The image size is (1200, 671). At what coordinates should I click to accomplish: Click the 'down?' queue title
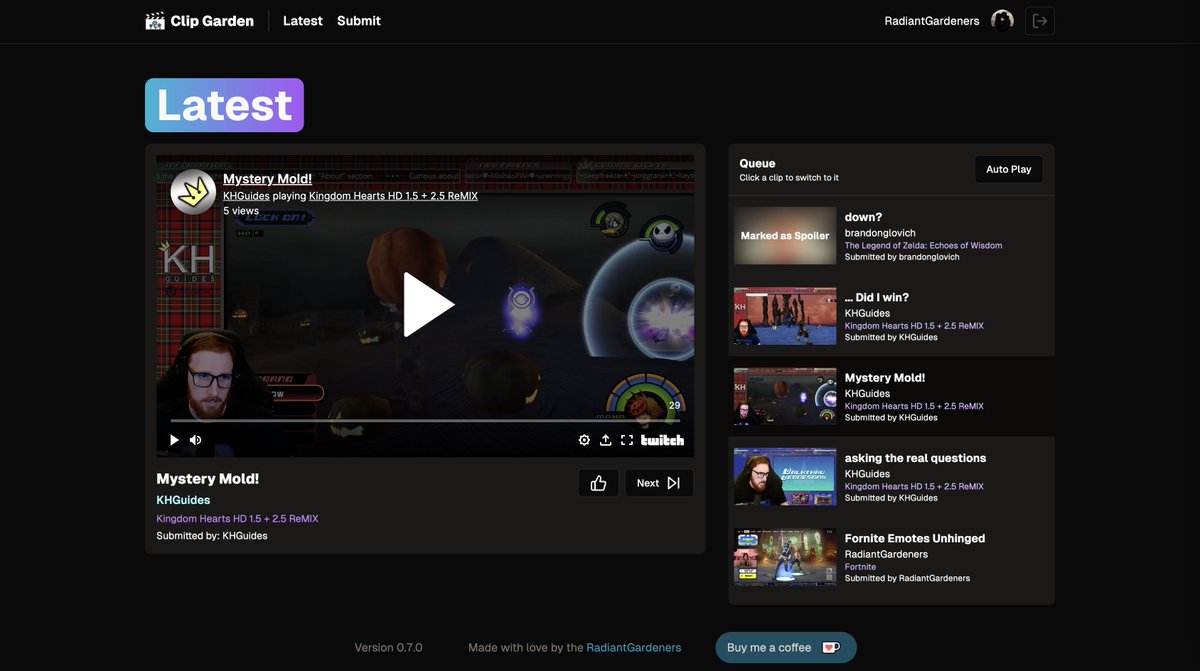point(863,217)
